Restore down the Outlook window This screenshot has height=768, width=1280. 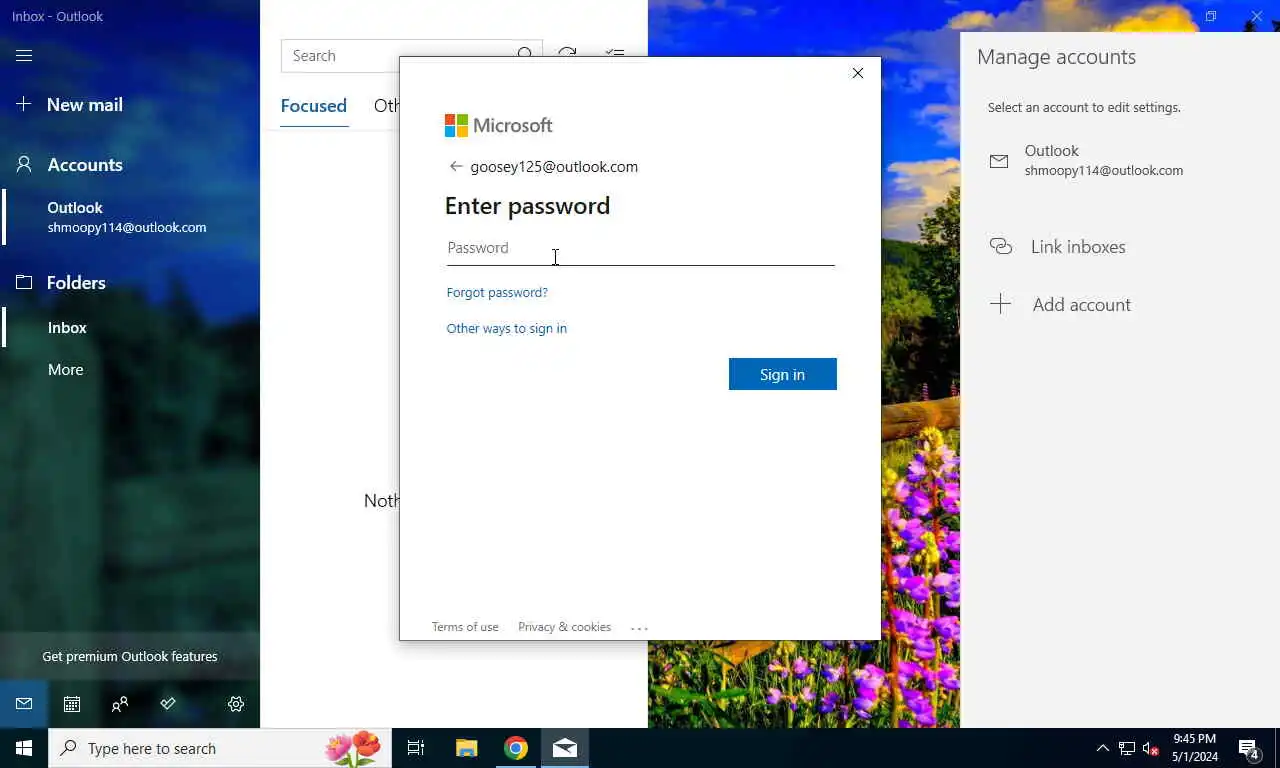point(1211,16)
